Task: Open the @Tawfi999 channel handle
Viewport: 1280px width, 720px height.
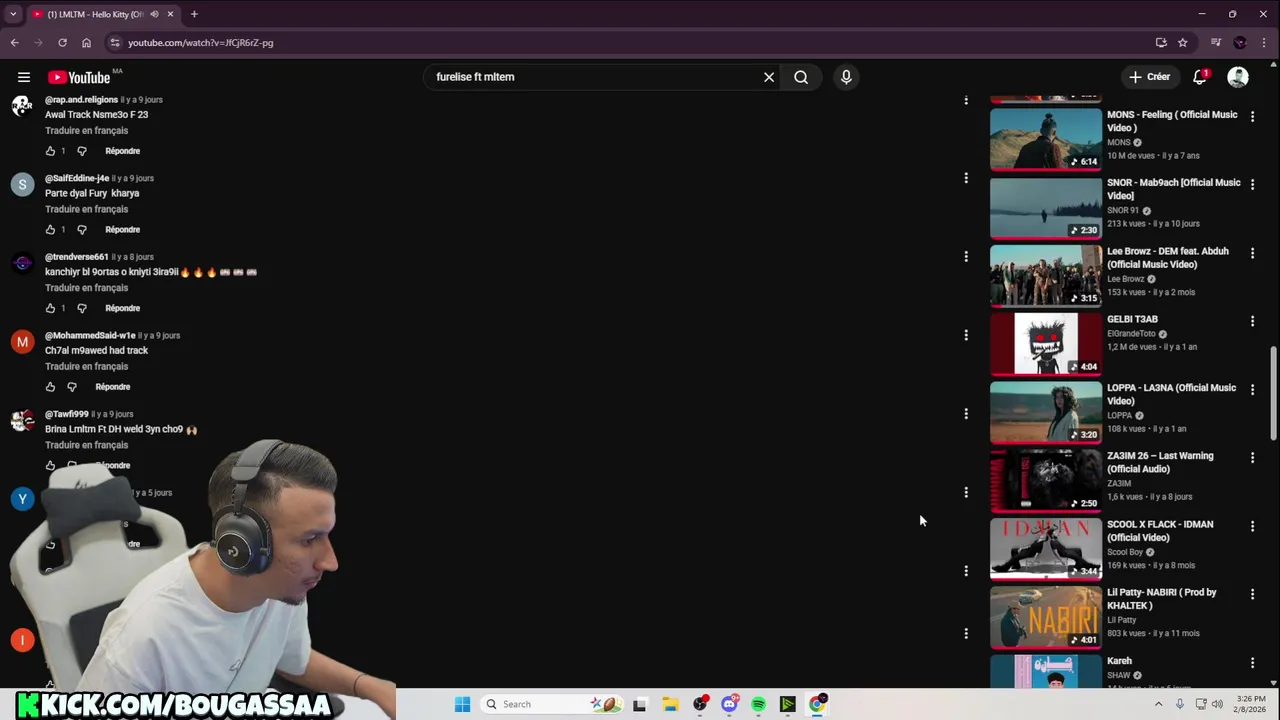Action: [x=67, y=414]
